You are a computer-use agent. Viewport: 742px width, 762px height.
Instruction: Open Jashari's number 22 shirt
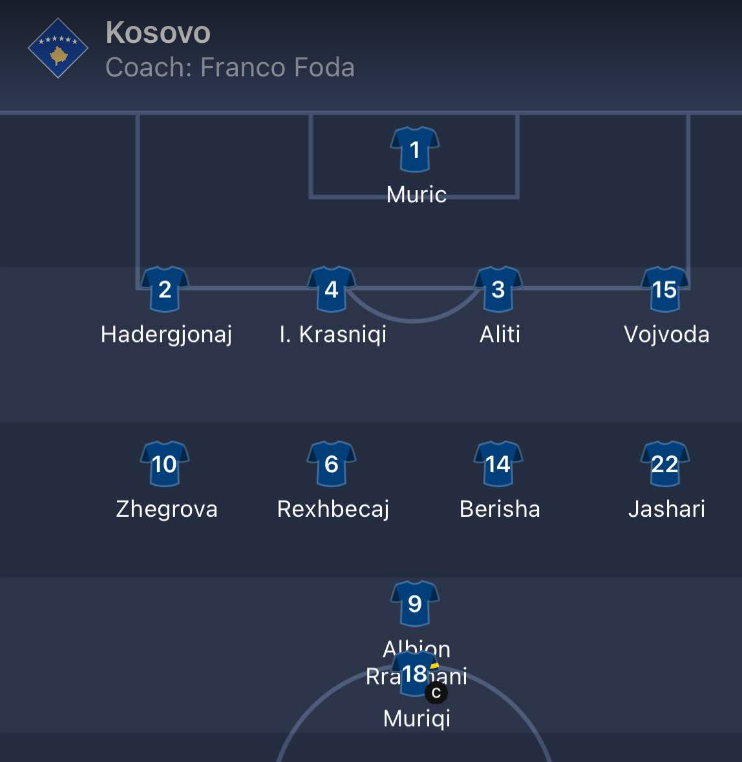point(665,464)
